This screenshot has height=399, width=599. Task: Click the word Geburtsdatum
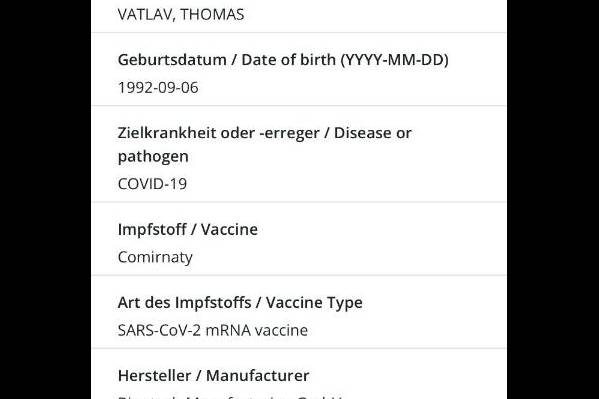172,60
